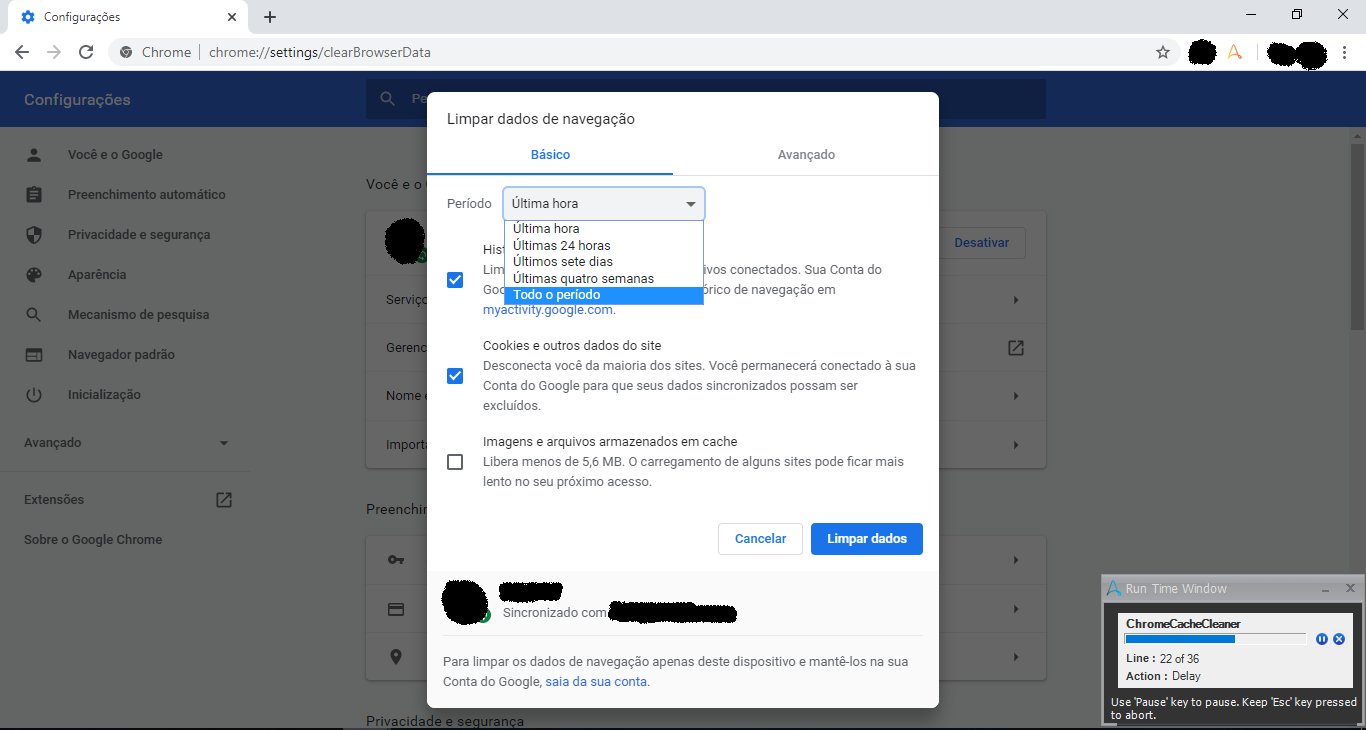
Task: Expand the Avançado section in the sidebar
Action: (127, 443)
